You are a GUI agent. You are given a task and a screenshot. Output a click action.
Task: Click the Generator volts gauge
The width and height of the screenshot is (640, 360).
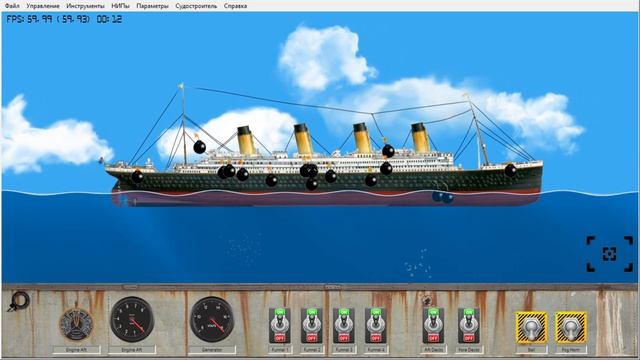212,319
